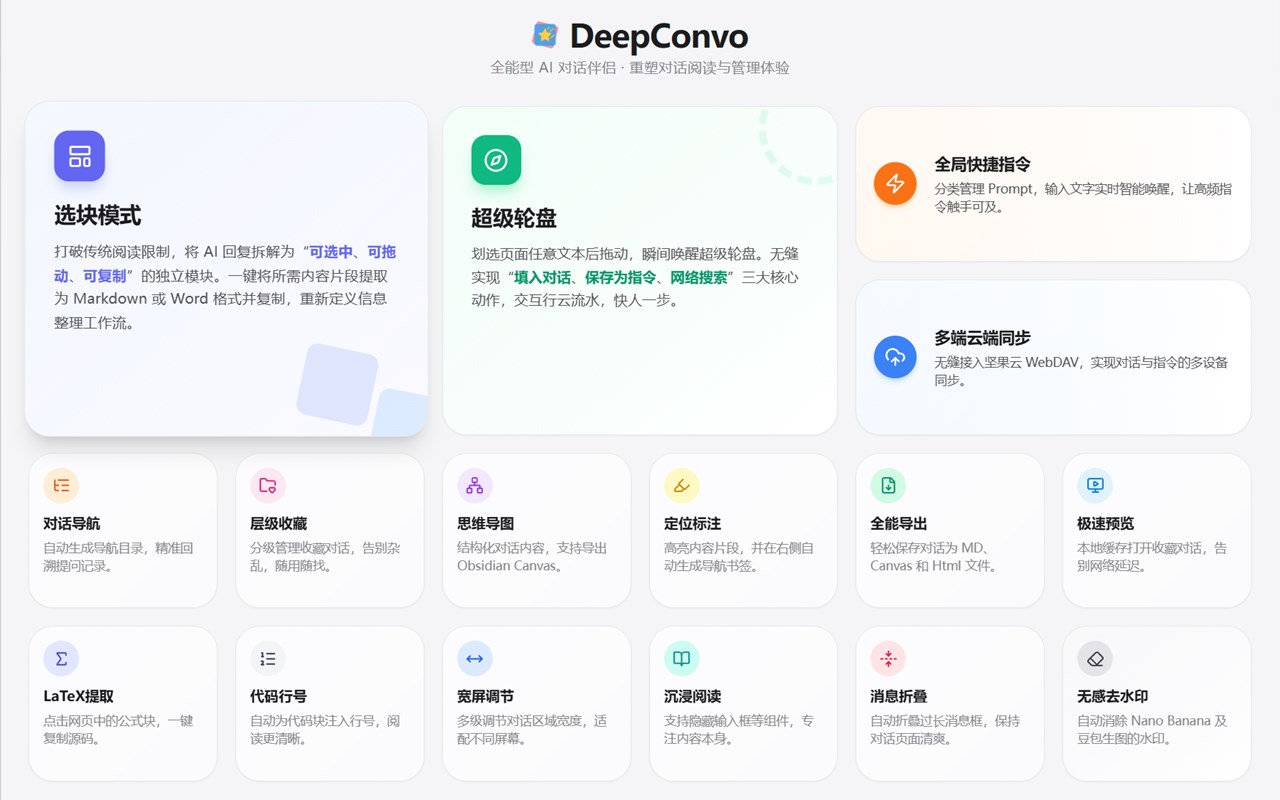The image size is (1280, 800).
Task: Click the 消息折叠 collapse icon
Action: pyautogui.click(x=888, y=658)
